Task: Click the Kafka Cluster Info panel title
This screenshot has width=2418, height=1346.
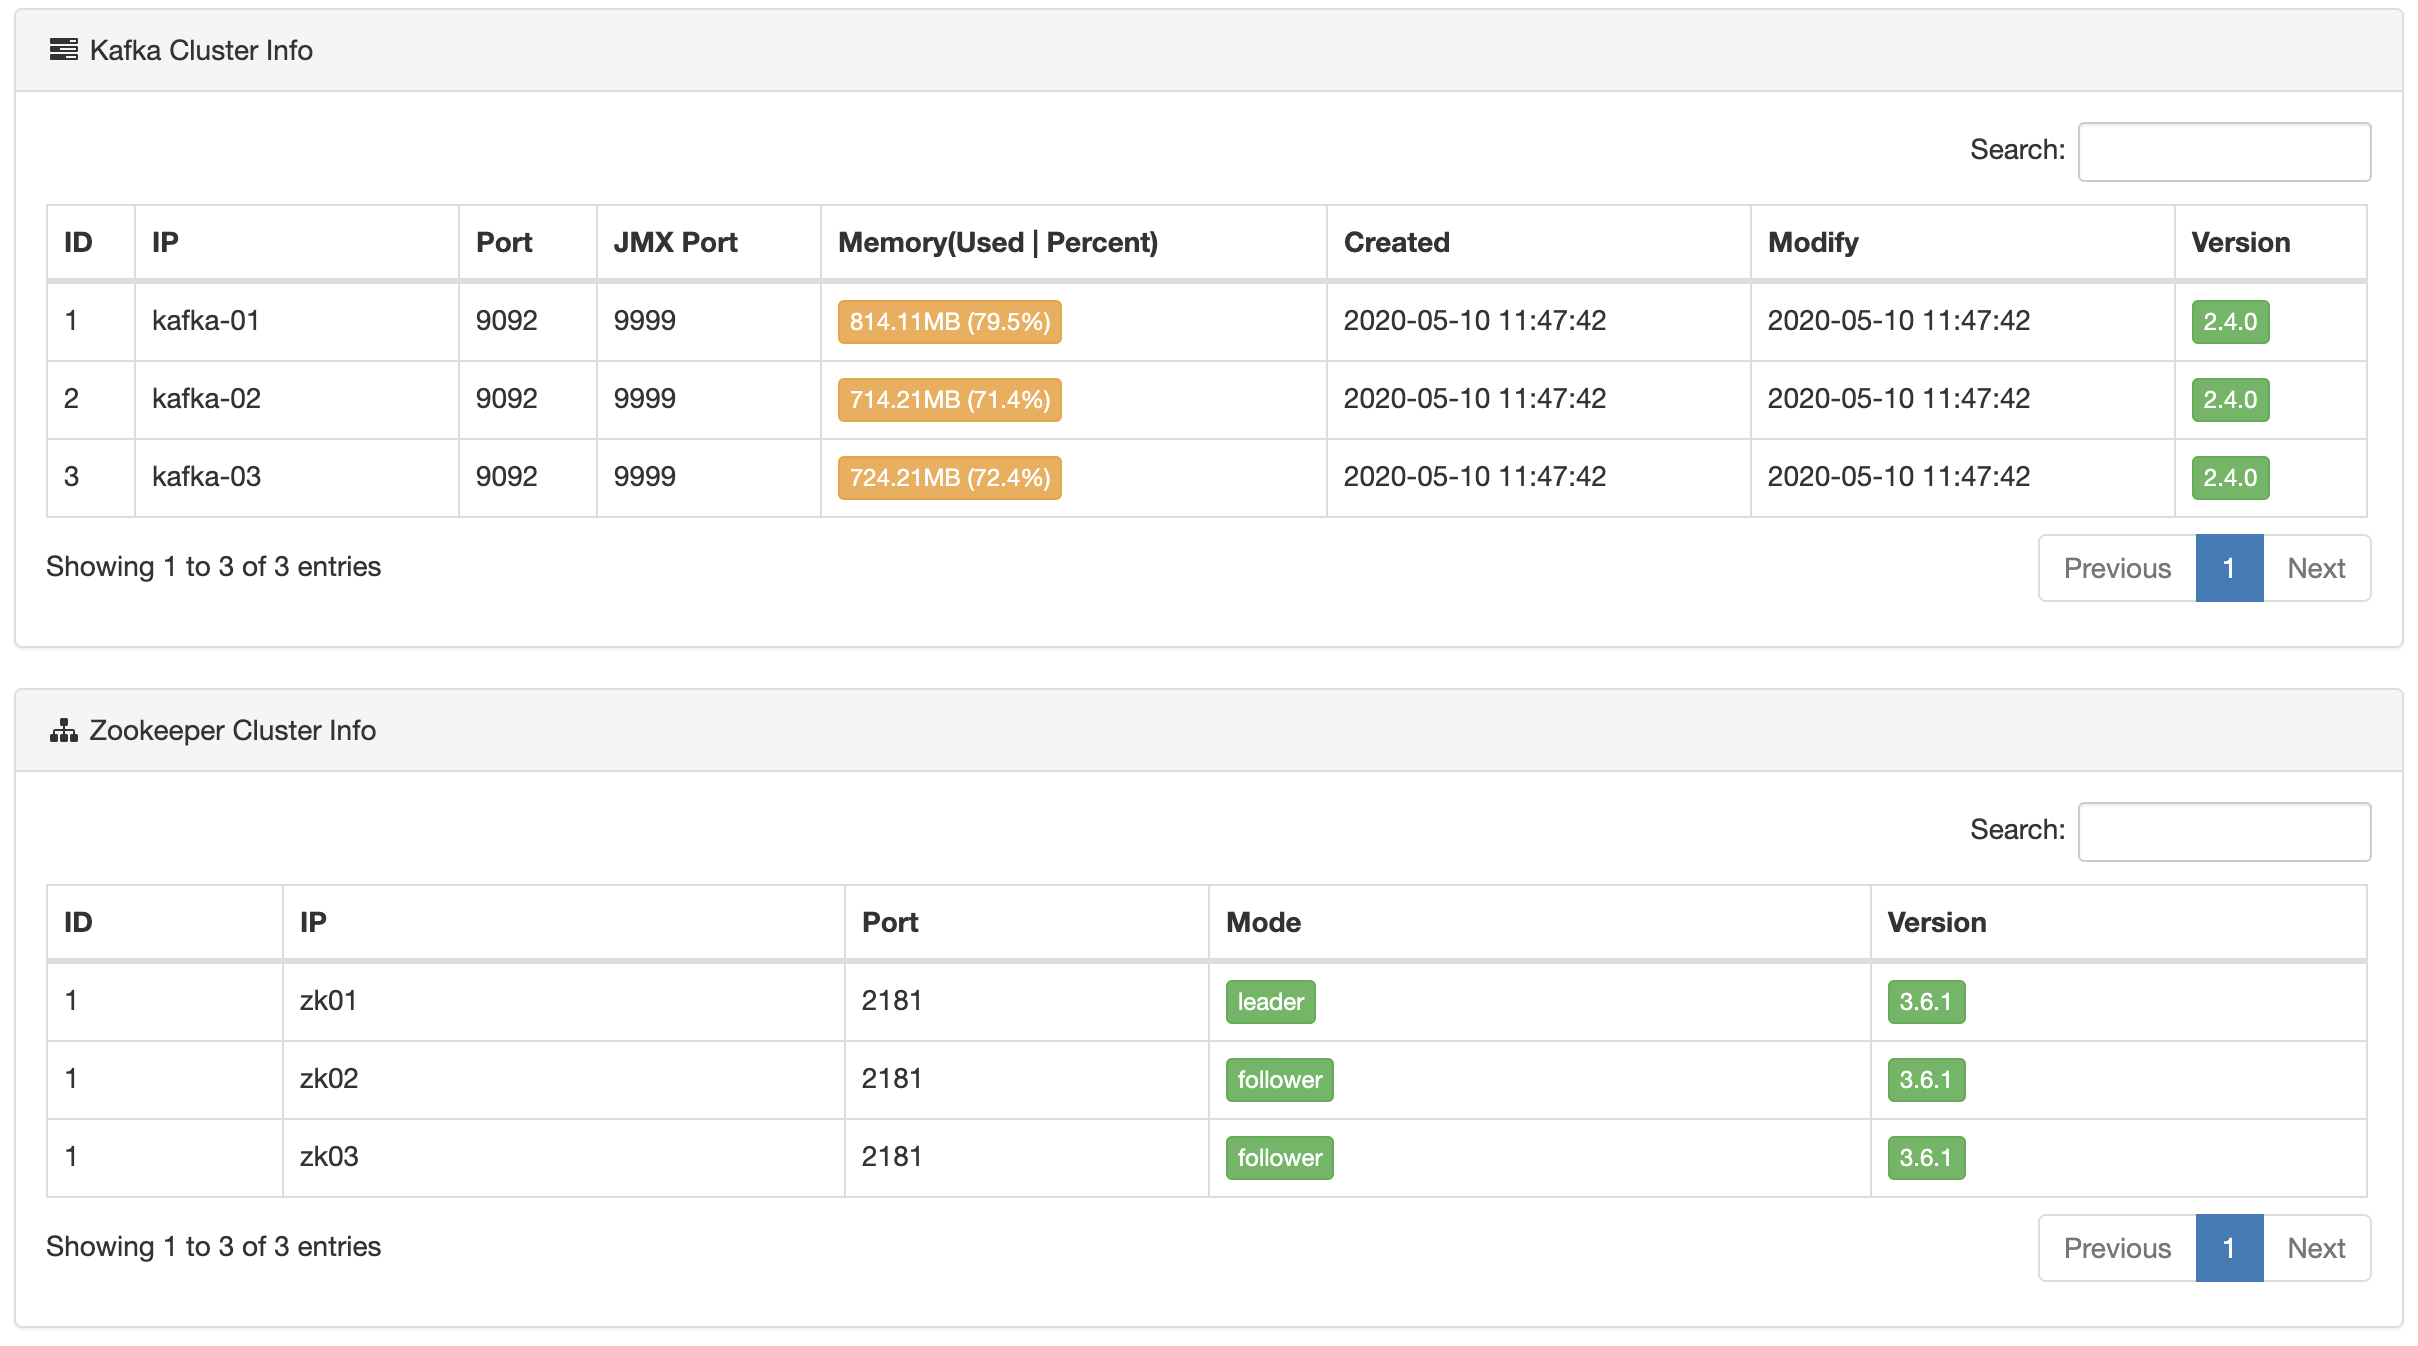Action: (201, 51)
